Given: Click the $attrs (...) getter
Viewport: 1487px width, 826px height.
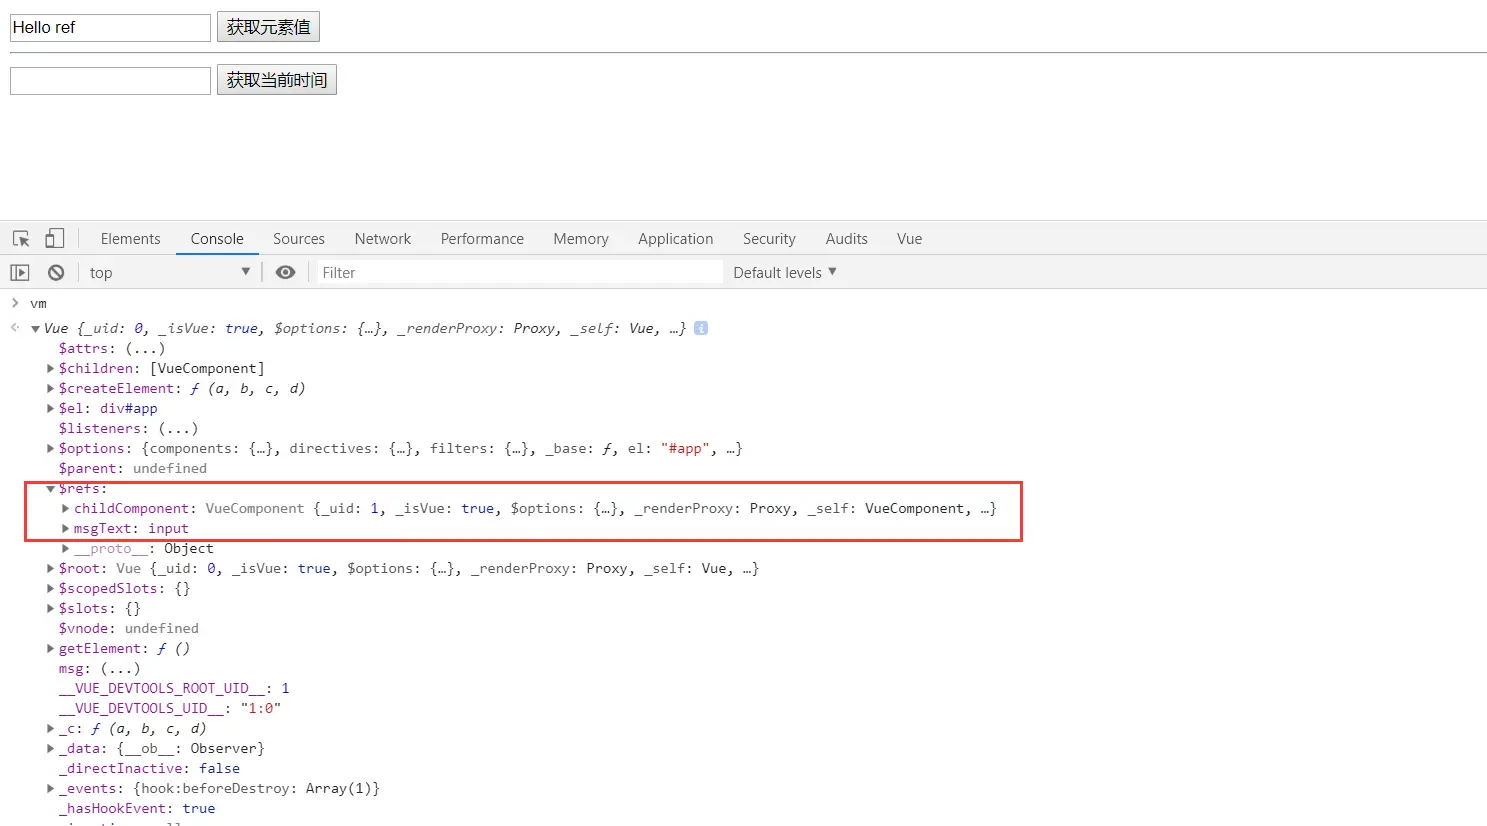Looking at the screenshot, I should [145, 348].
